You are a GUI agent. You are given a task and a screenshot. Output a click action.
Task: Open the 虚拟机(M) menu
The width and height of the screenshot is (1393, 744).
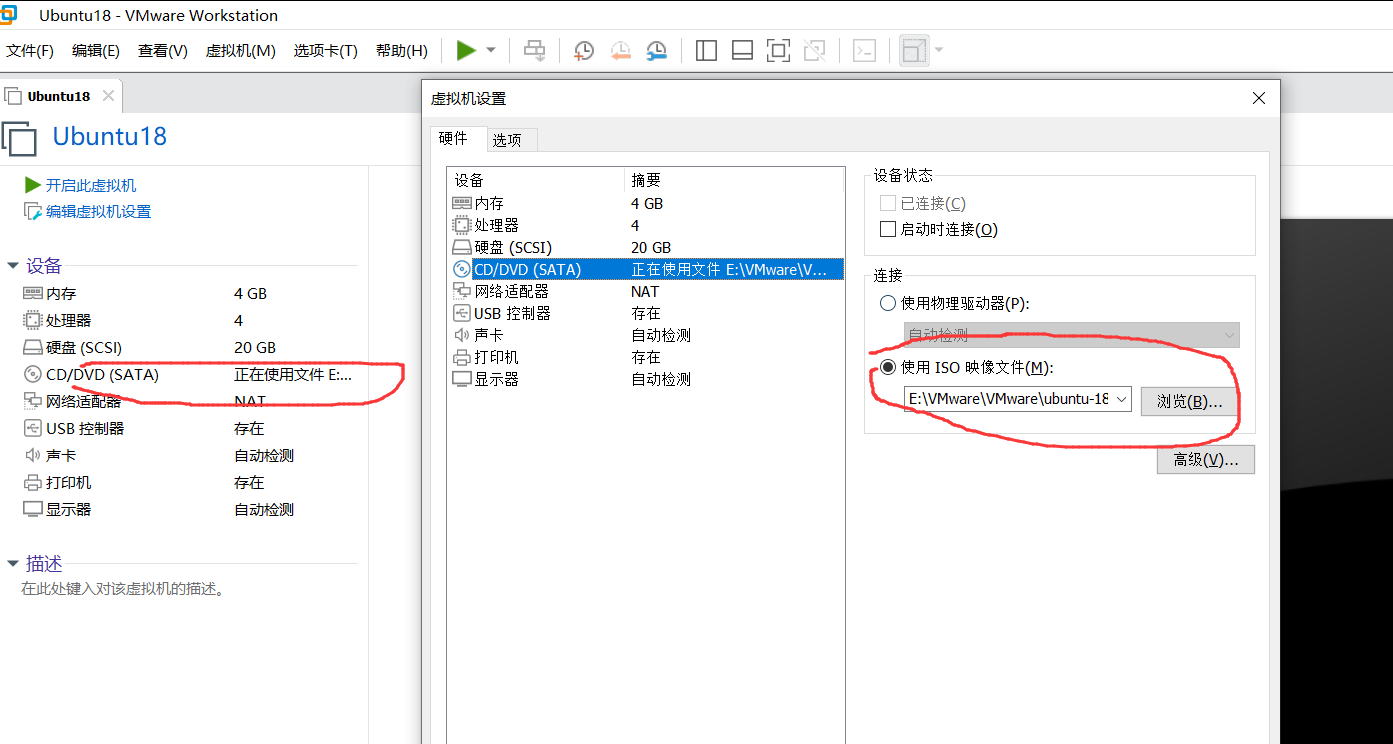240,50
